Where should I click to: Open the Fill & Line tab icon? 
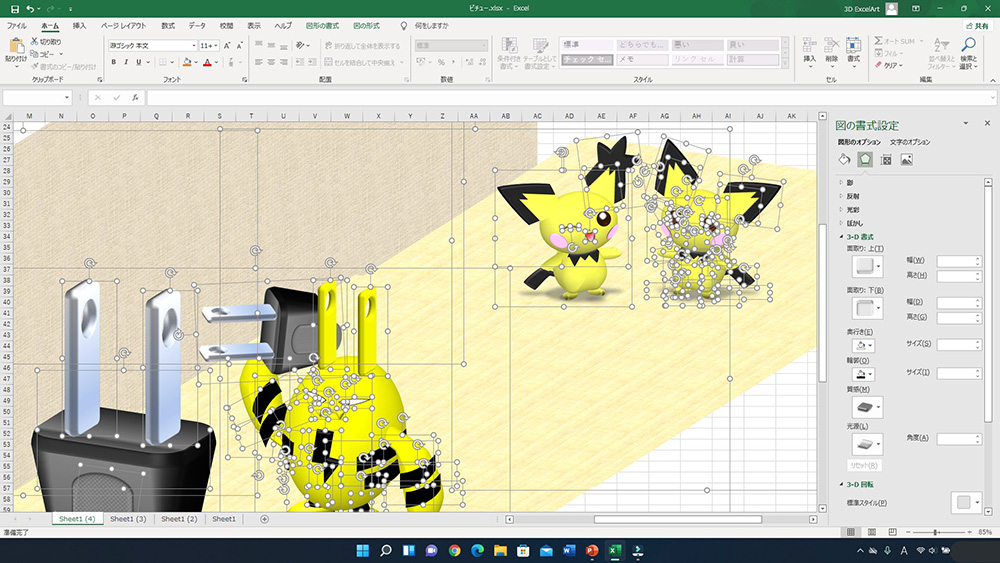[x=844, y=159]
